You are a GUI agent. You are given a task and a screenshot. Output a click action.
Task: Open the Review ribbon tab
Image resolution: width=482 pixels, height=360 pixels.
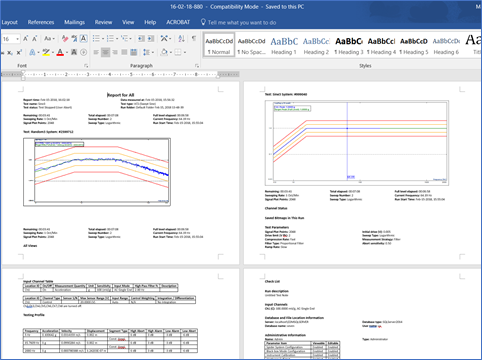tap(103, 22)
